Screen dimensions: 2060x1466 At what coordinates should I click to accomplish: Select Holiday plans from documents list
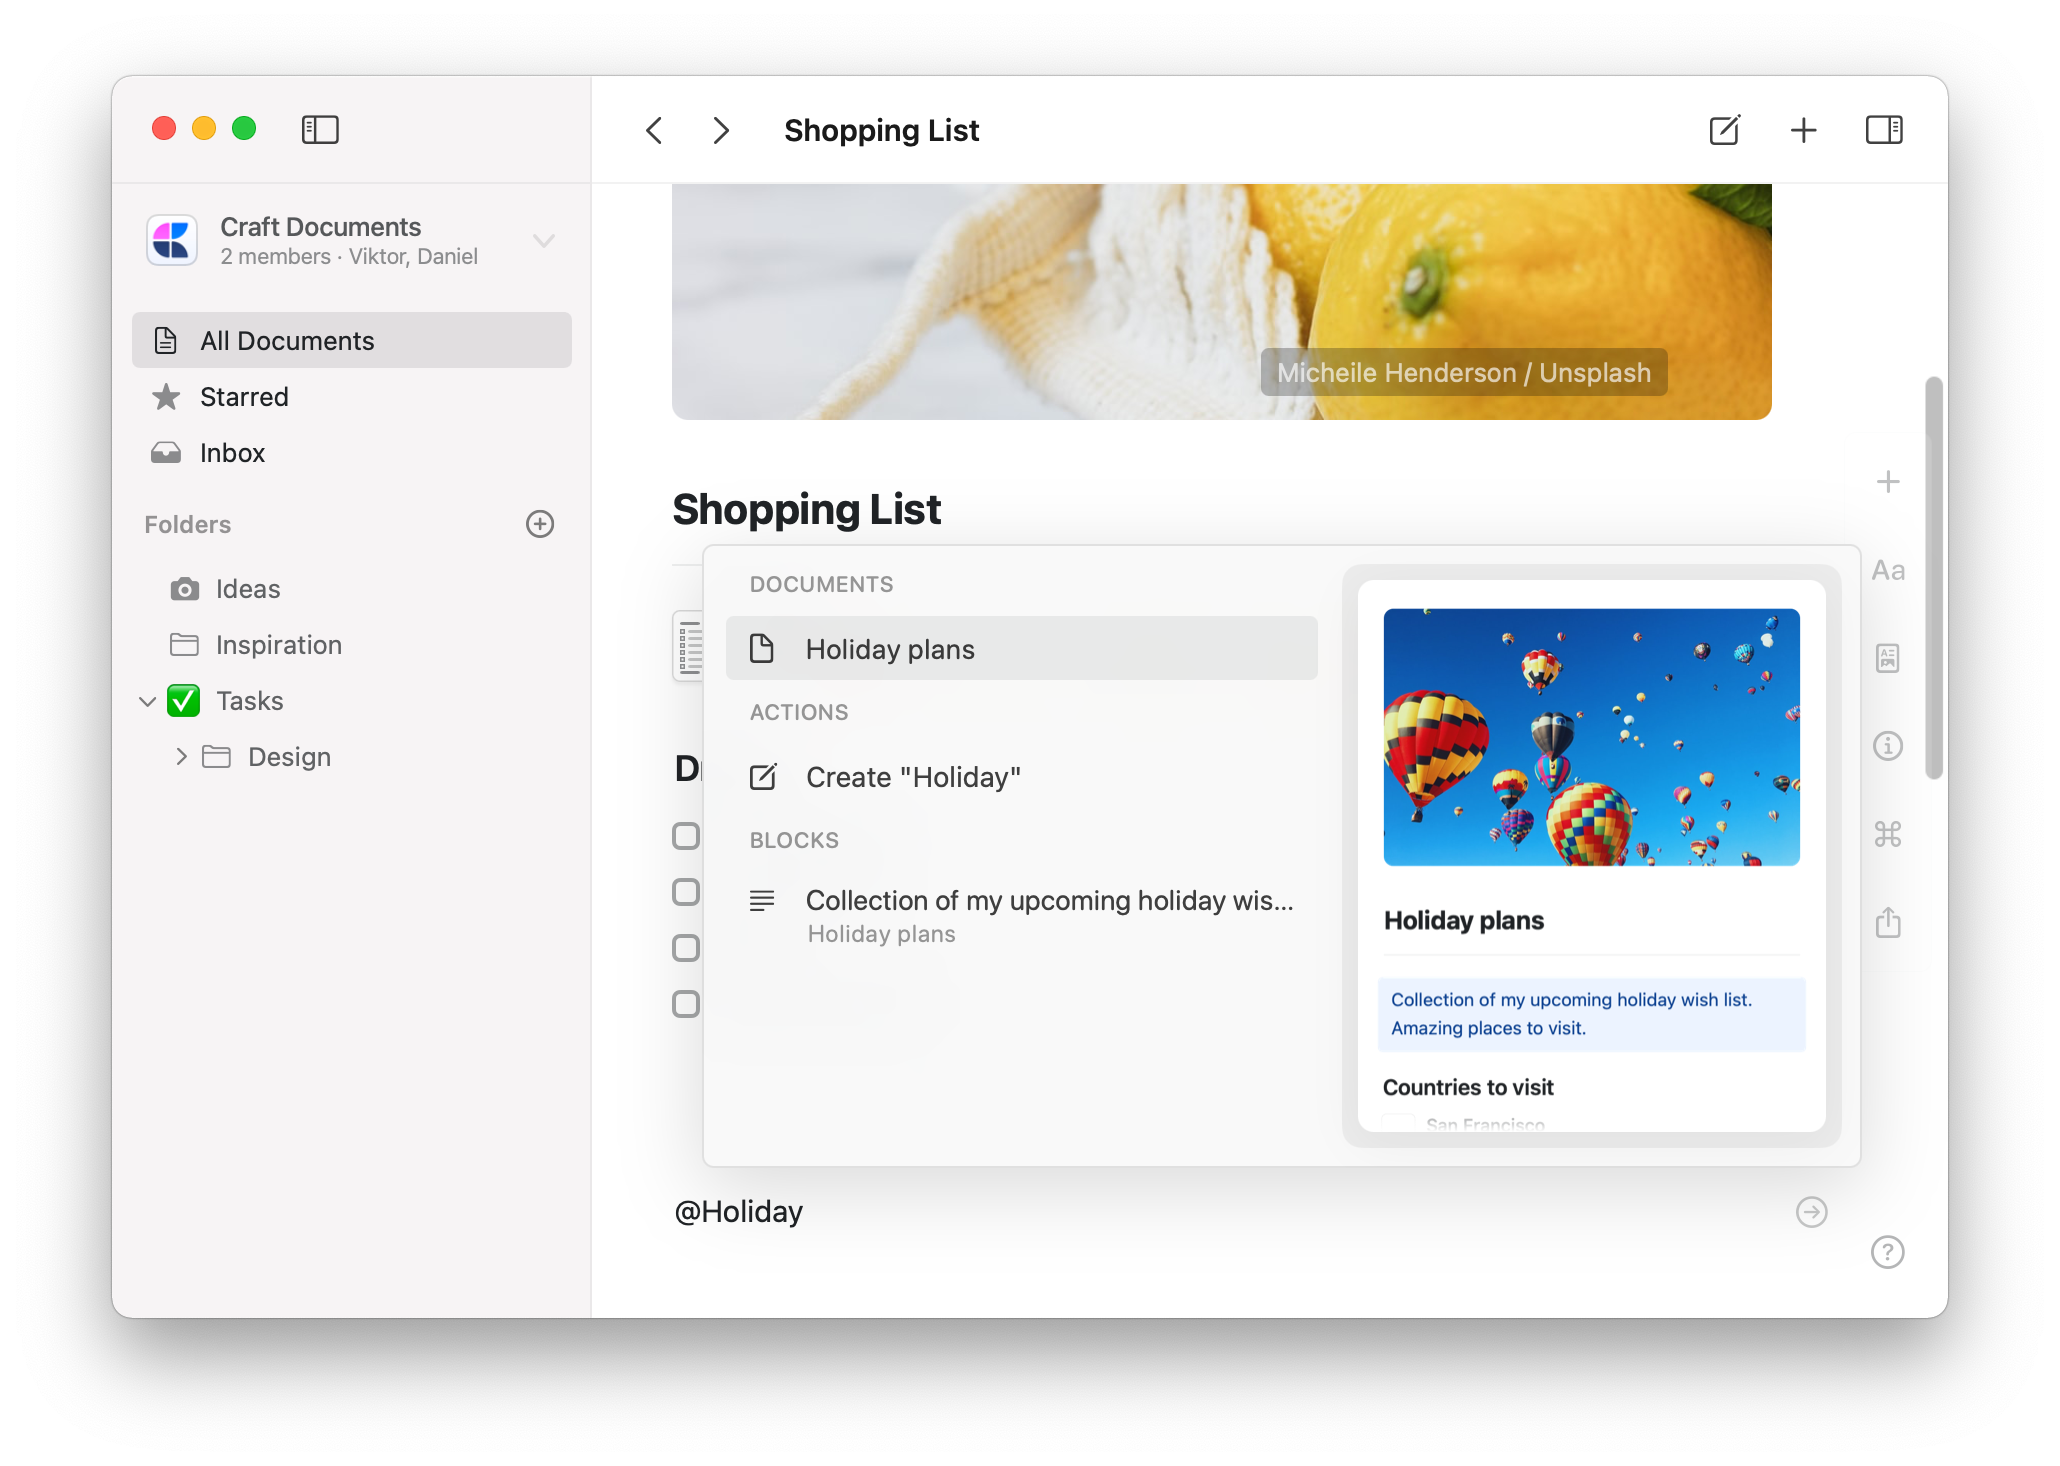[x=1026, y=647]
